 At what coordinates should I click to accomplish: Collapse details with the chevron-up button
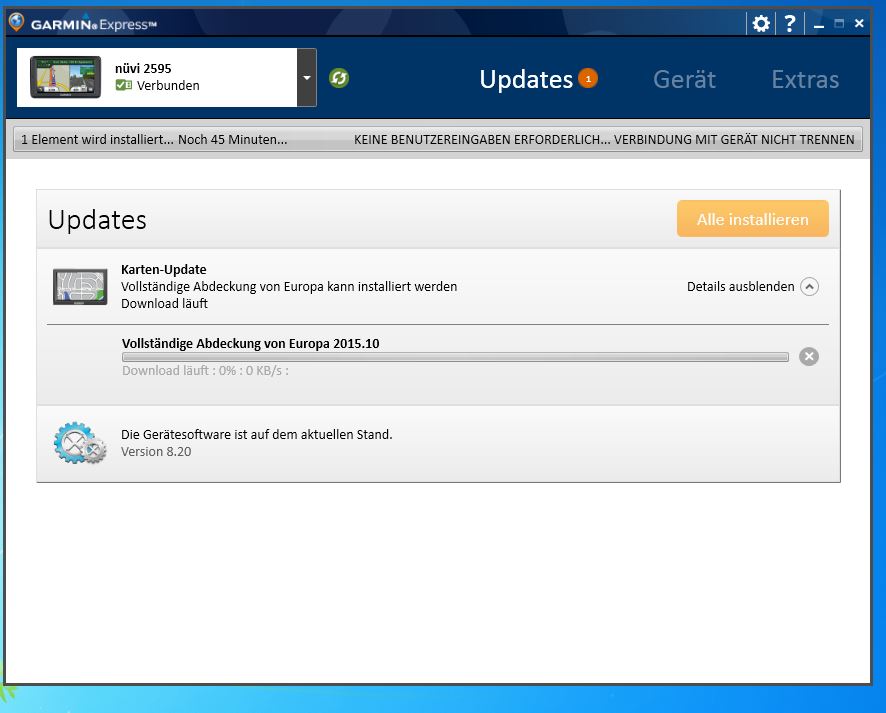(810, 287)
